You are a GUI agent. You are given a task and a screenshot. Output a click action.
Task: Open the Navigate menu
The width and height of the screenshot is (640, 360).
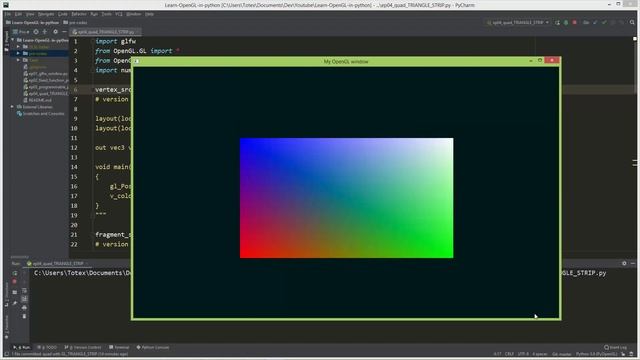46,14
